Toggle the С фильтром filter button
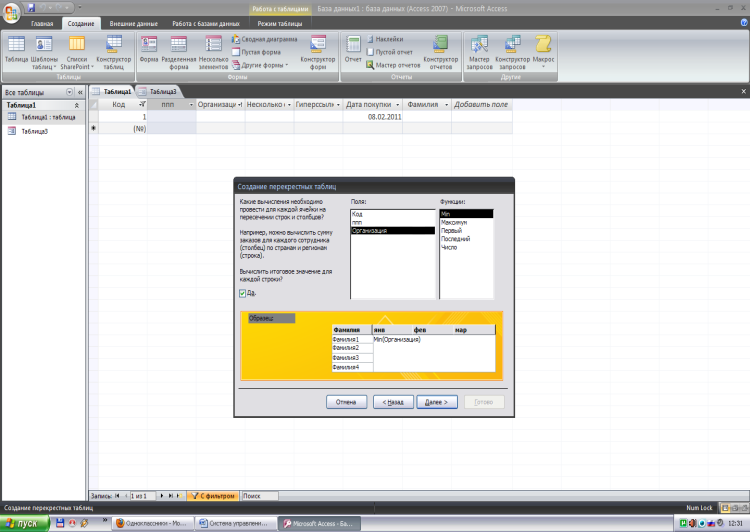Viewport: 750px width, 532px height. (213, 496)
